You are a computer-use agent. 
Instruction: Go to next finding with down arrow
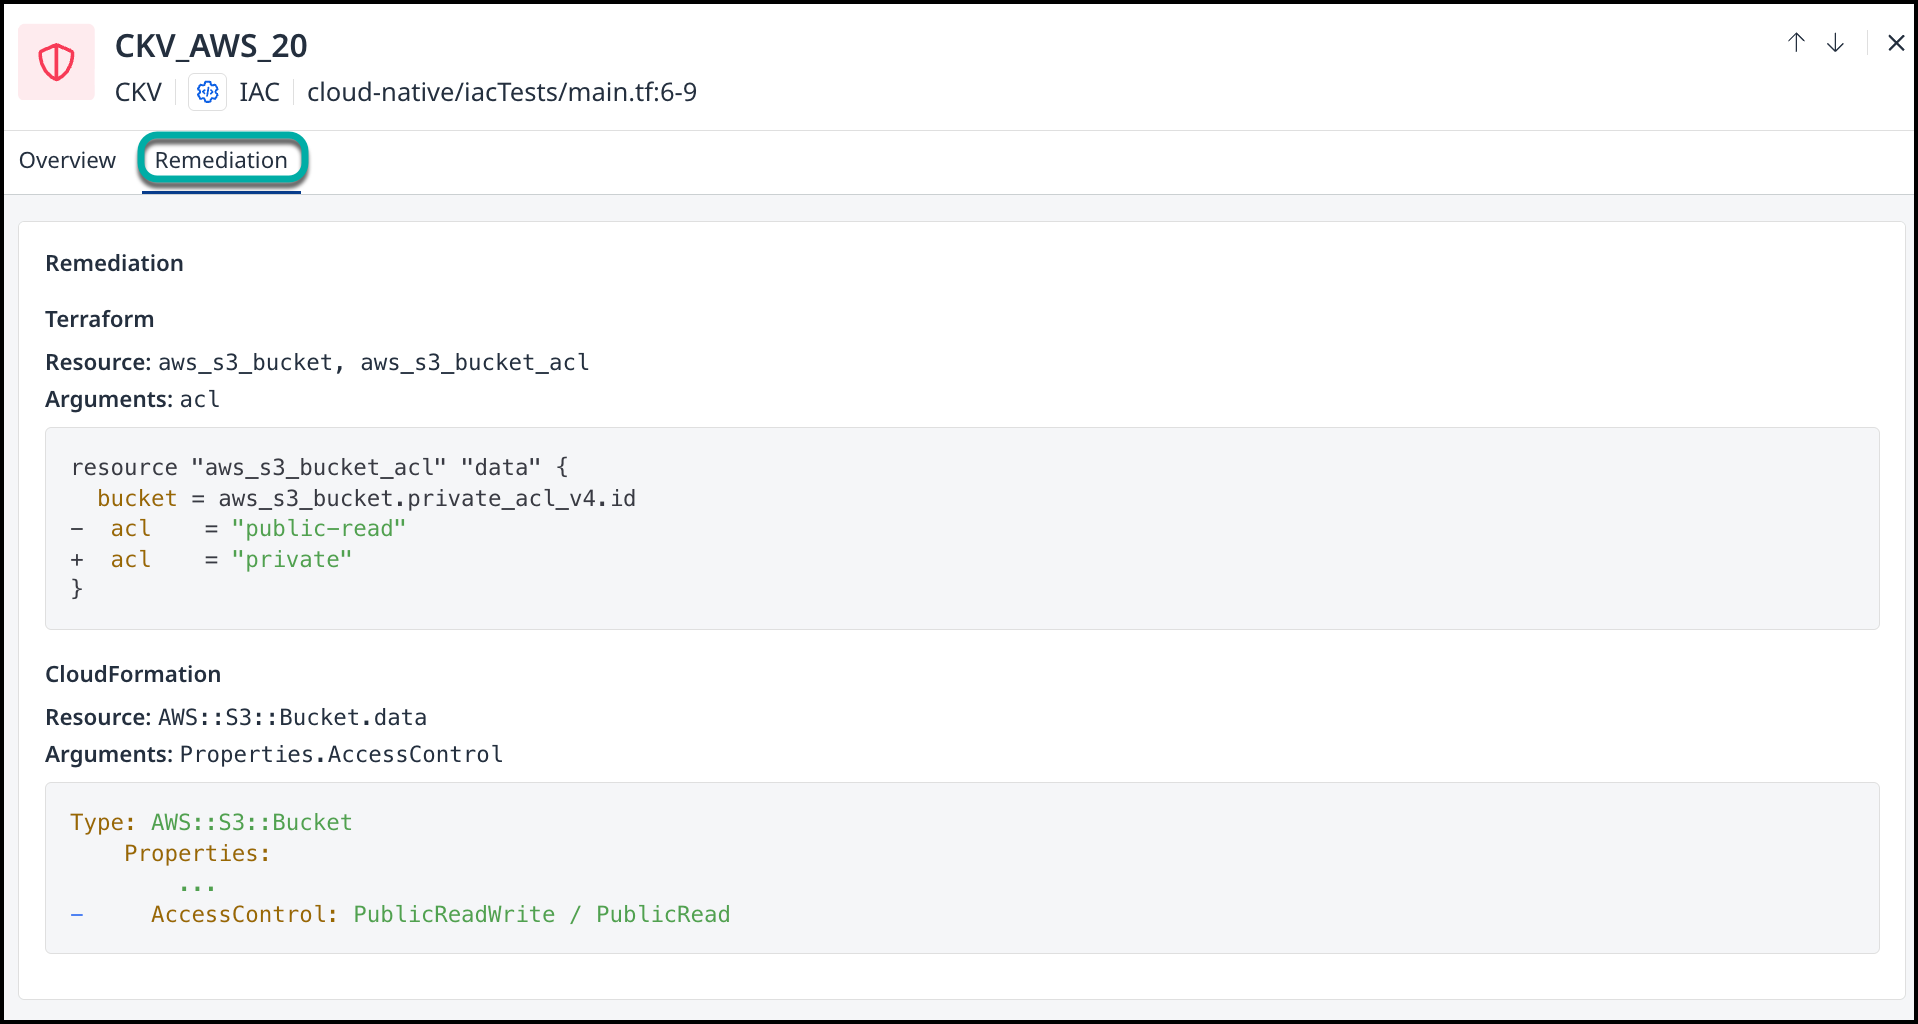(x=1835, y=43)
